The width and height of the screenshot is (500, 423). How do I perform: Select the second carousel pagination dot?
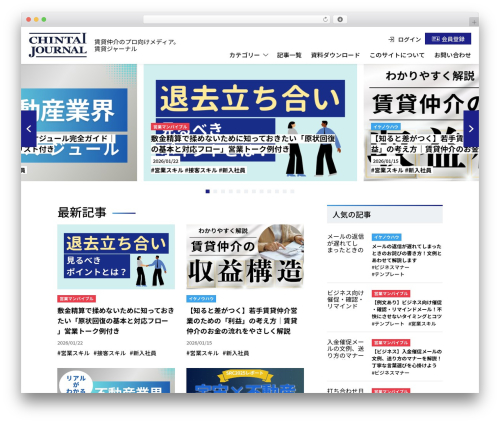click(215, 191)
